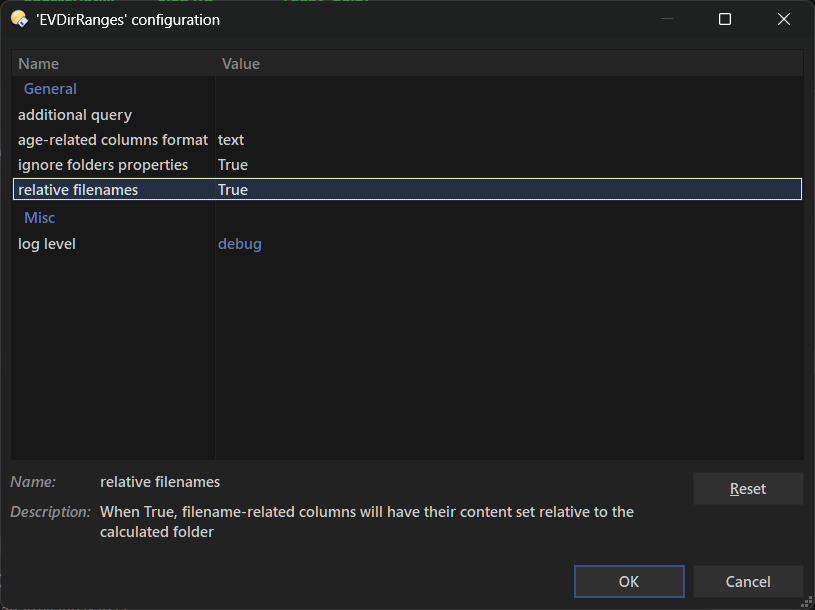This screenshot has height=610, width=815.
Task: Open the log level 'debug' value dropdown
Action: pyautogui.click(x=240, y=244)
